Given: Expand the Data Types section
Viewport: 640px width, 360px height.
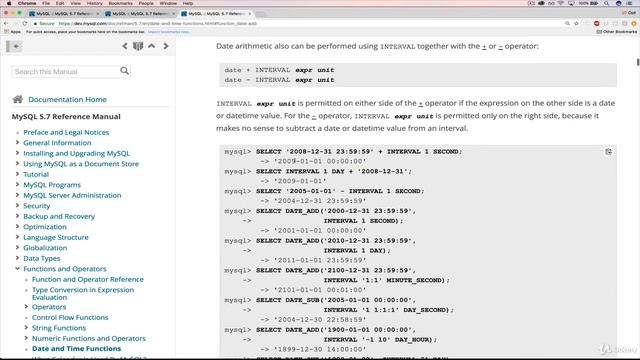Looking at the screenshot, I should (17, 258).
